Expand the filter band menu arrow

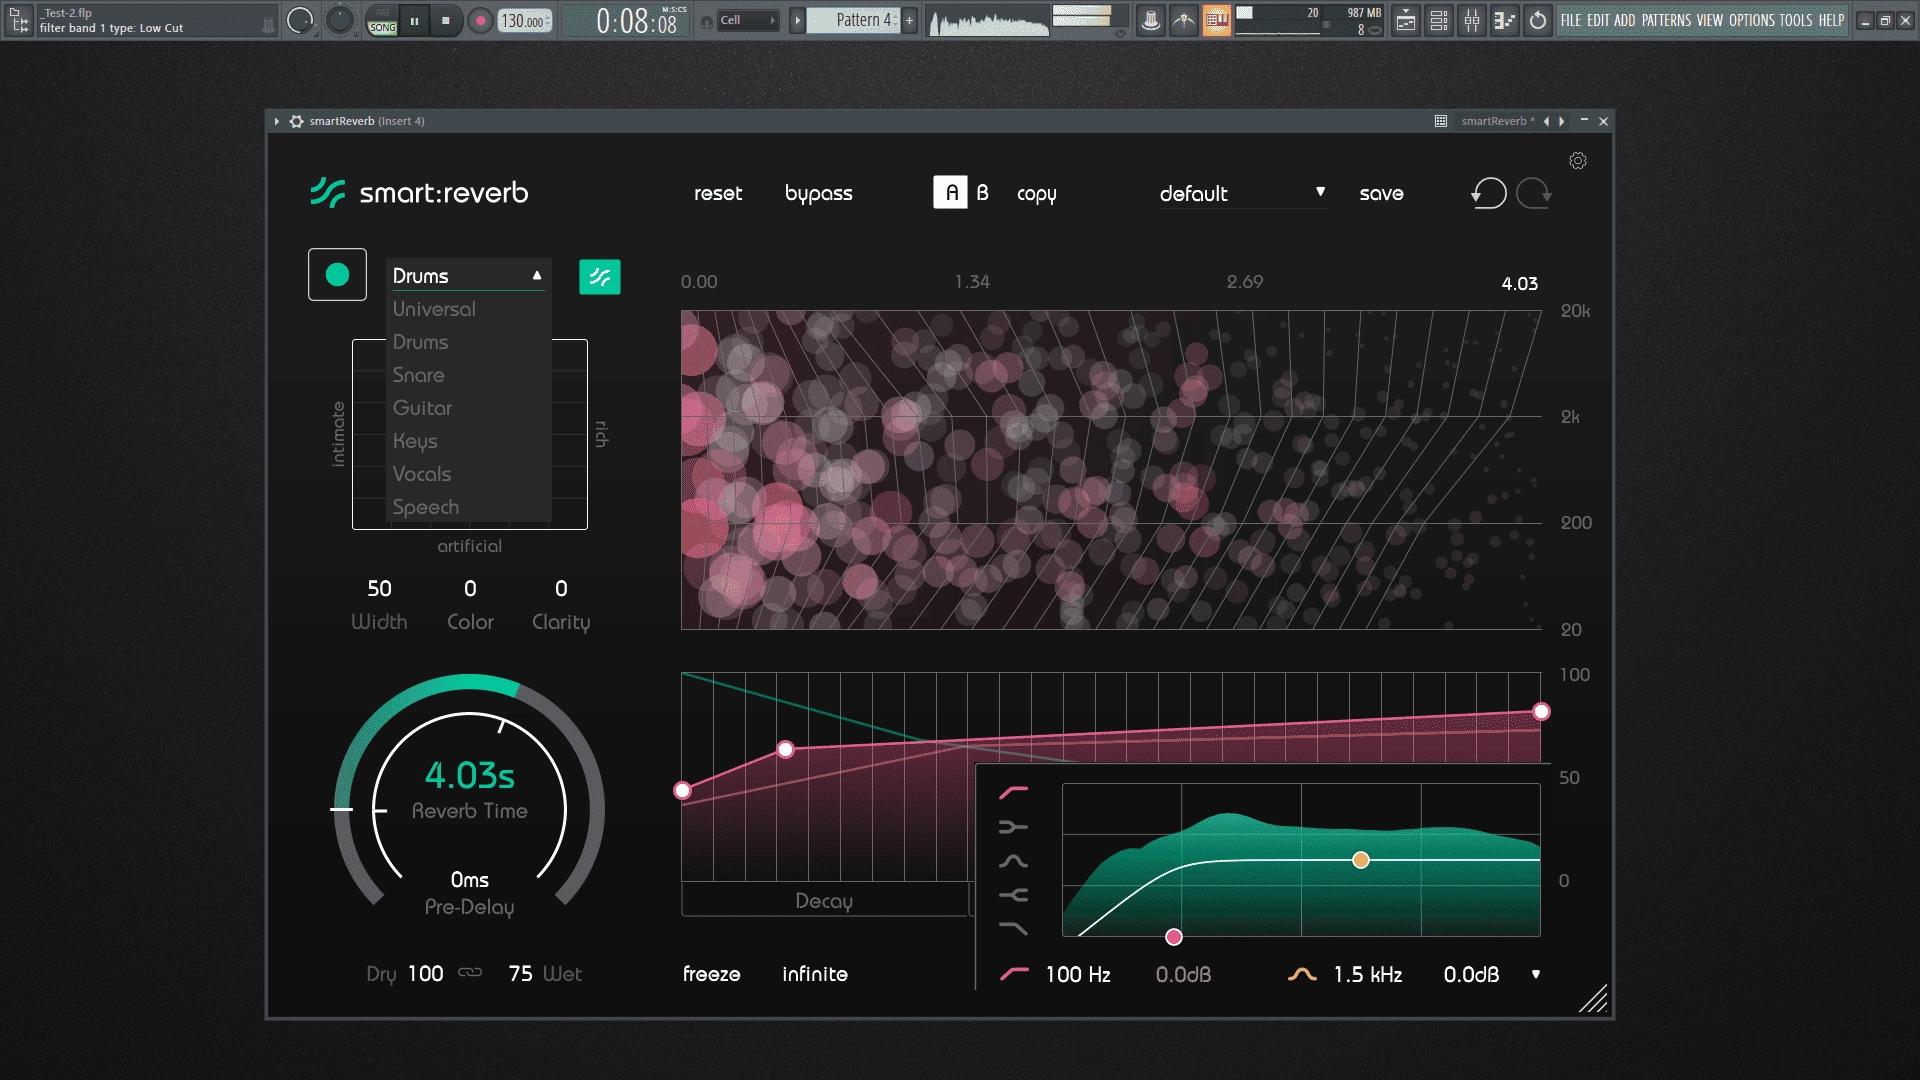[x=1536, y=974]
